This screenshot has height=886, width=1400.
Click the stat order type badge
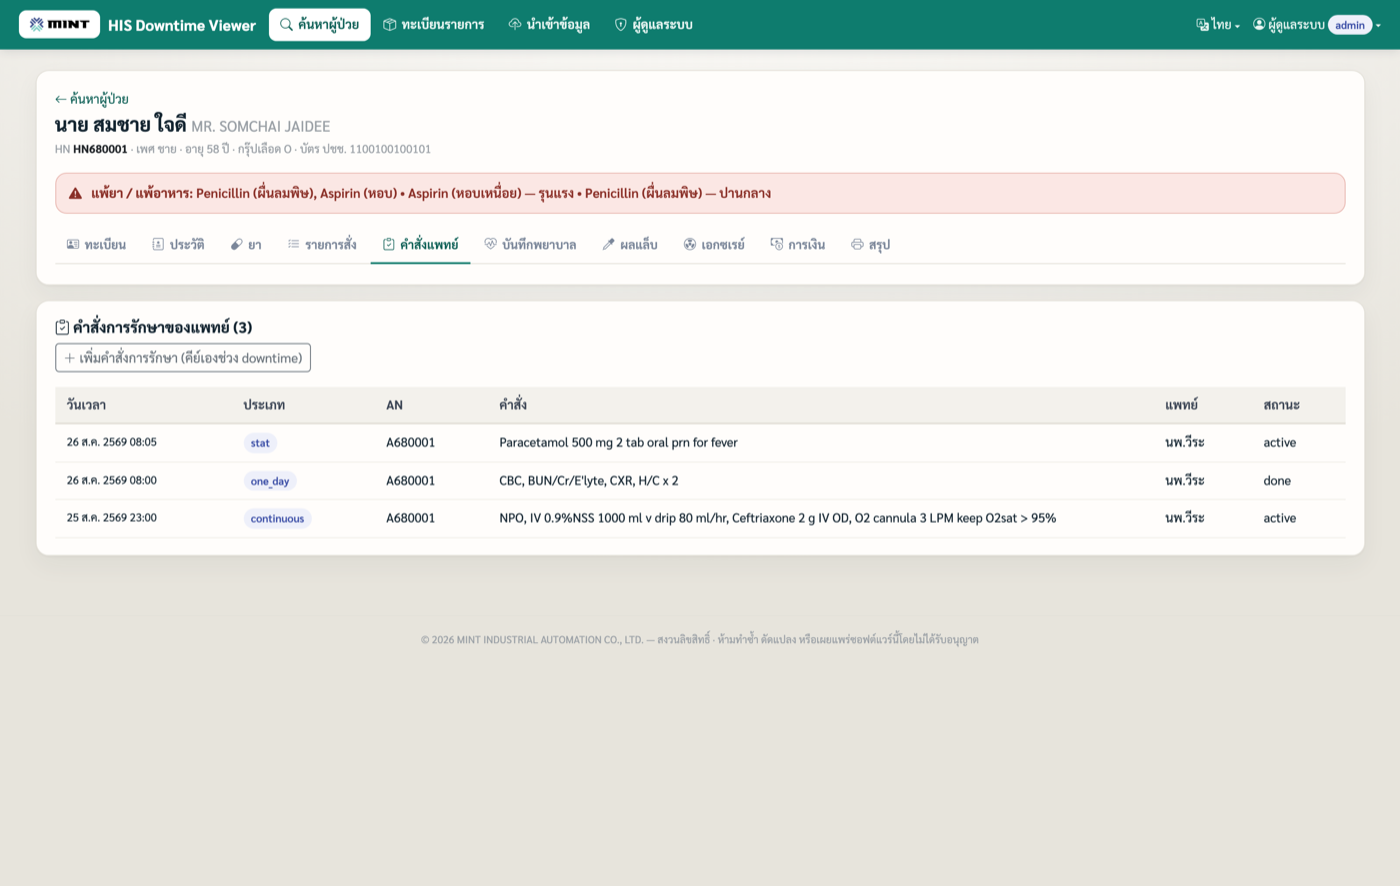click(x=260, y=443)
